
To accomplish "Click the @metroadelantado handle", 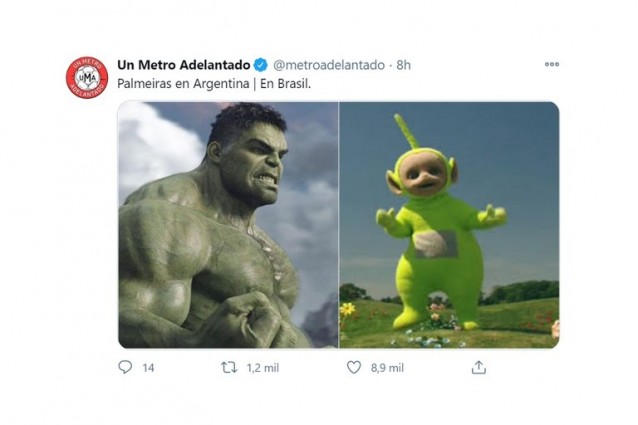I will coord(328,65).
